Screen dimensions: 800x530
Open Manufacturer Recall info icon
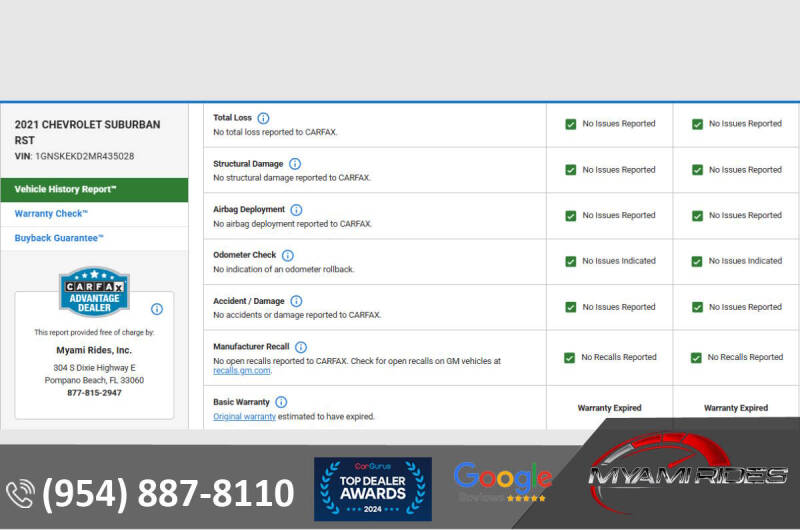pyautogui.click(x=301, y=347)
